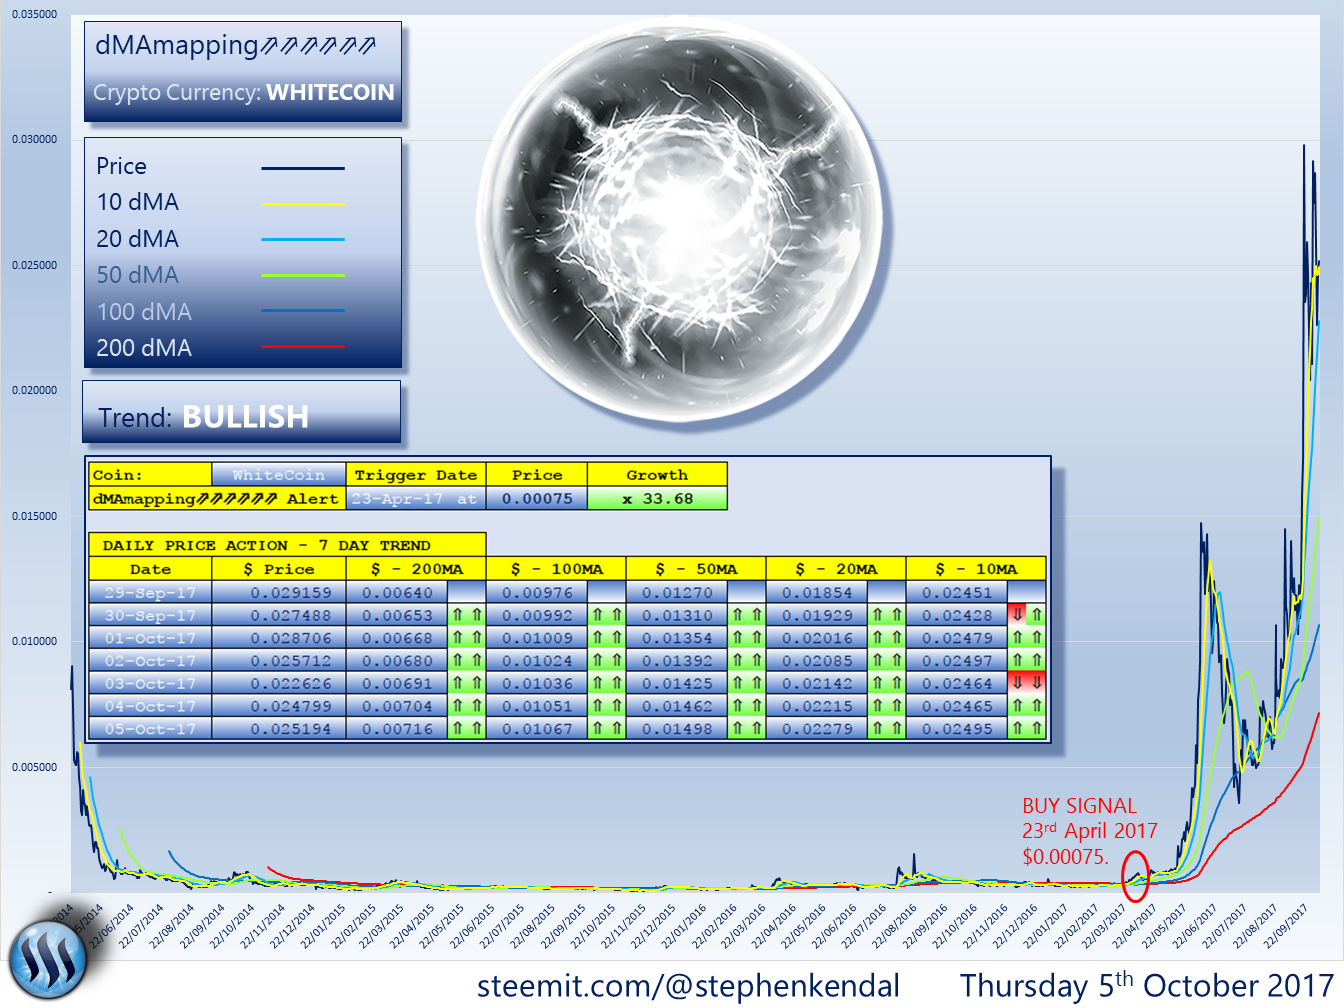Click the 'dMAmapping' title at top of chart
Viewport: 1344px width, 1008px height.
coord(236,45)
